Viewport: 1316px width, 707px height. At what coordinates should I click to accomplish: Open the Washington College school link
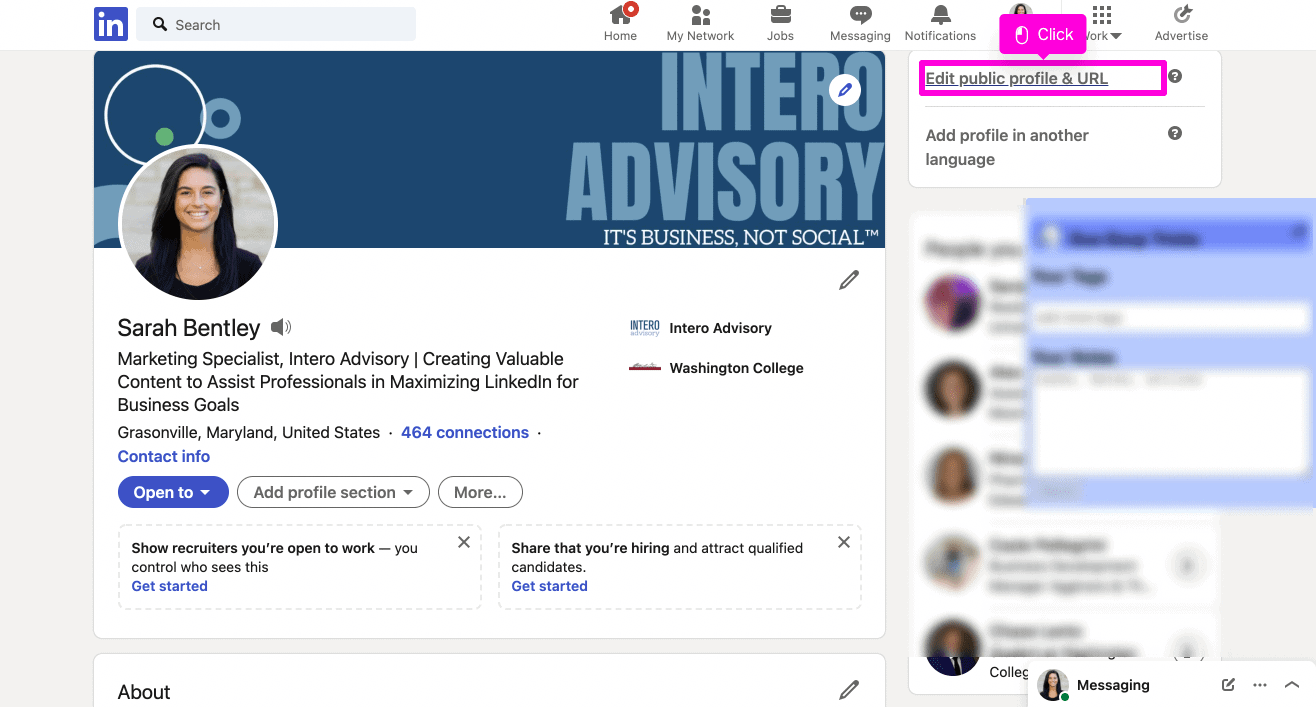coord(716,368)
